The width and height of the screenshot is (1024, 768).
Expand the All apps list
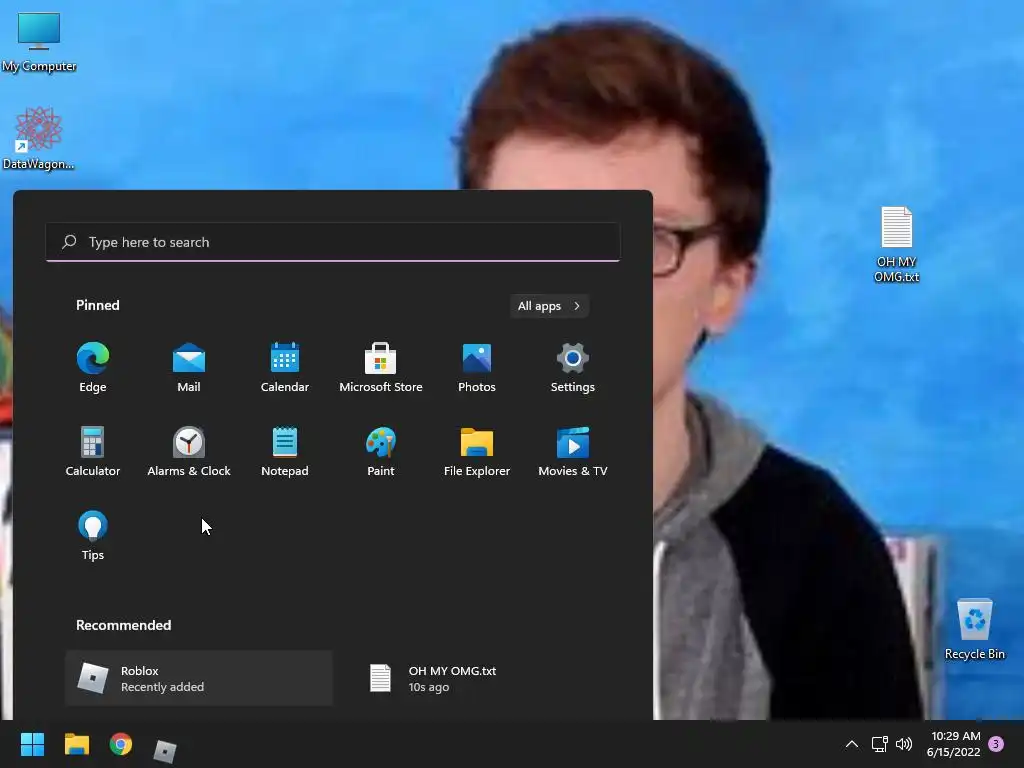click(549, 306)
